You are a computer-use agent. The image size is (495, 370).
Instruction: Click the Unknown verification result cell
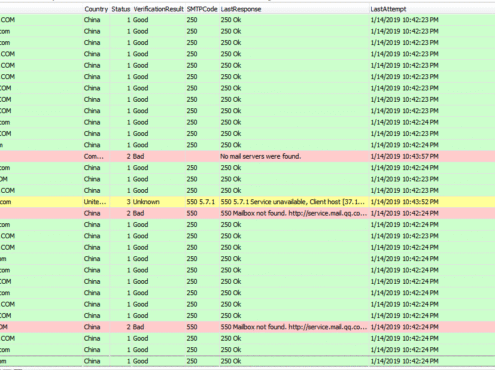point(146,202)
